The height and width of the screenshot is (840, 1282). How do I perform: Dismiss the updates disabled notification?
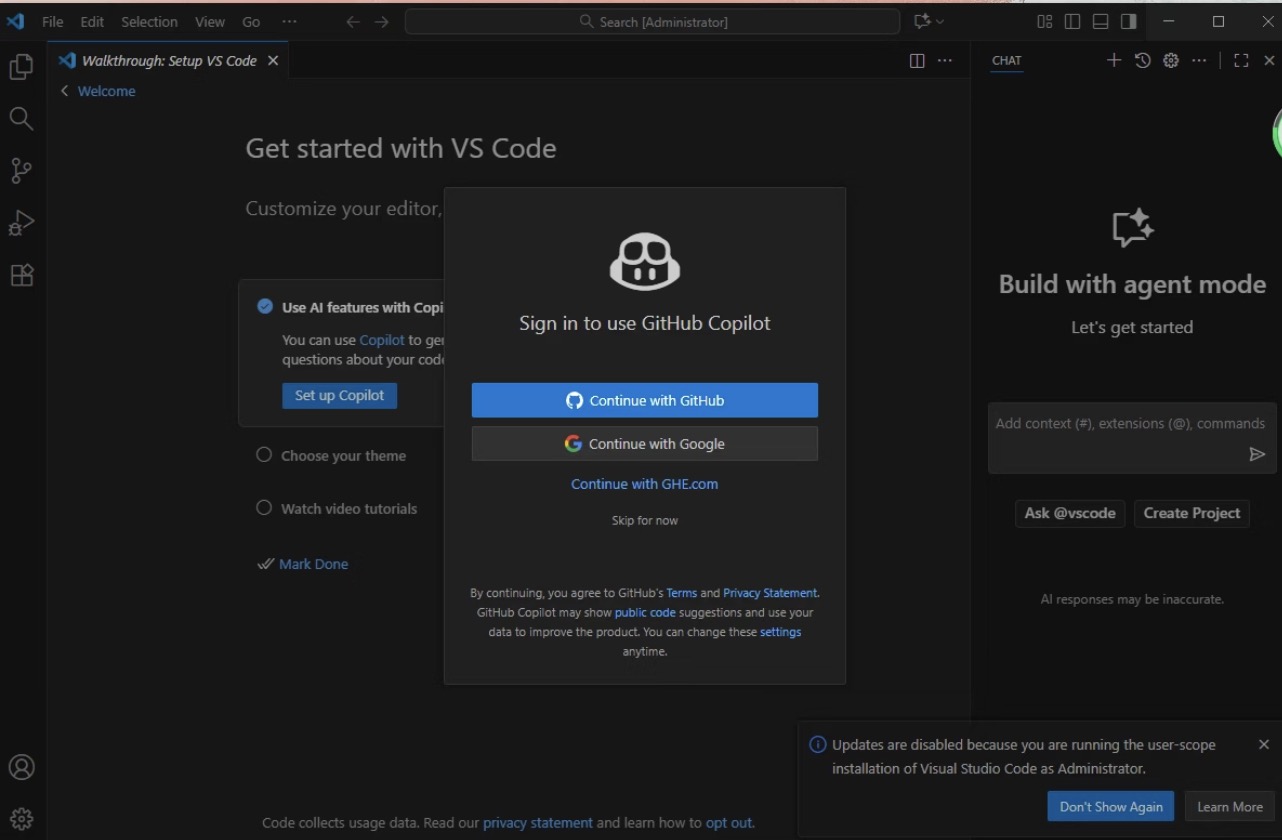click(x=1263, y=744)
